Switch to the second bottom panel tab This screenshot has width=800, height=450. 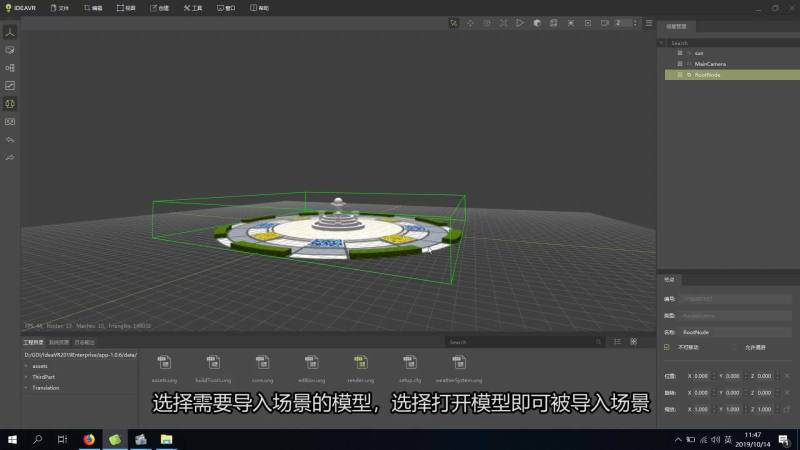59,342
